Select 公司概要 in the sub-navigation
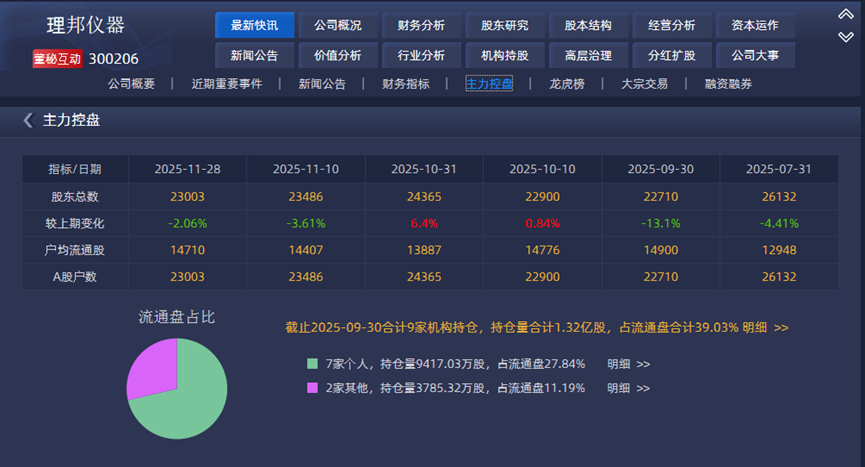 tap(131, 84)
